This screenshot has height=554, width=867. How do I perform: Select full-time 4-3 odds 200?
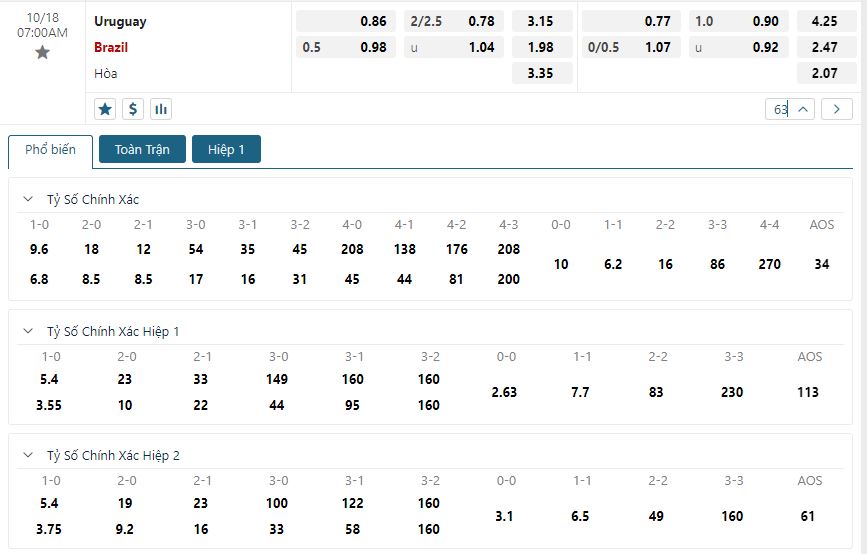pos(509,279)
